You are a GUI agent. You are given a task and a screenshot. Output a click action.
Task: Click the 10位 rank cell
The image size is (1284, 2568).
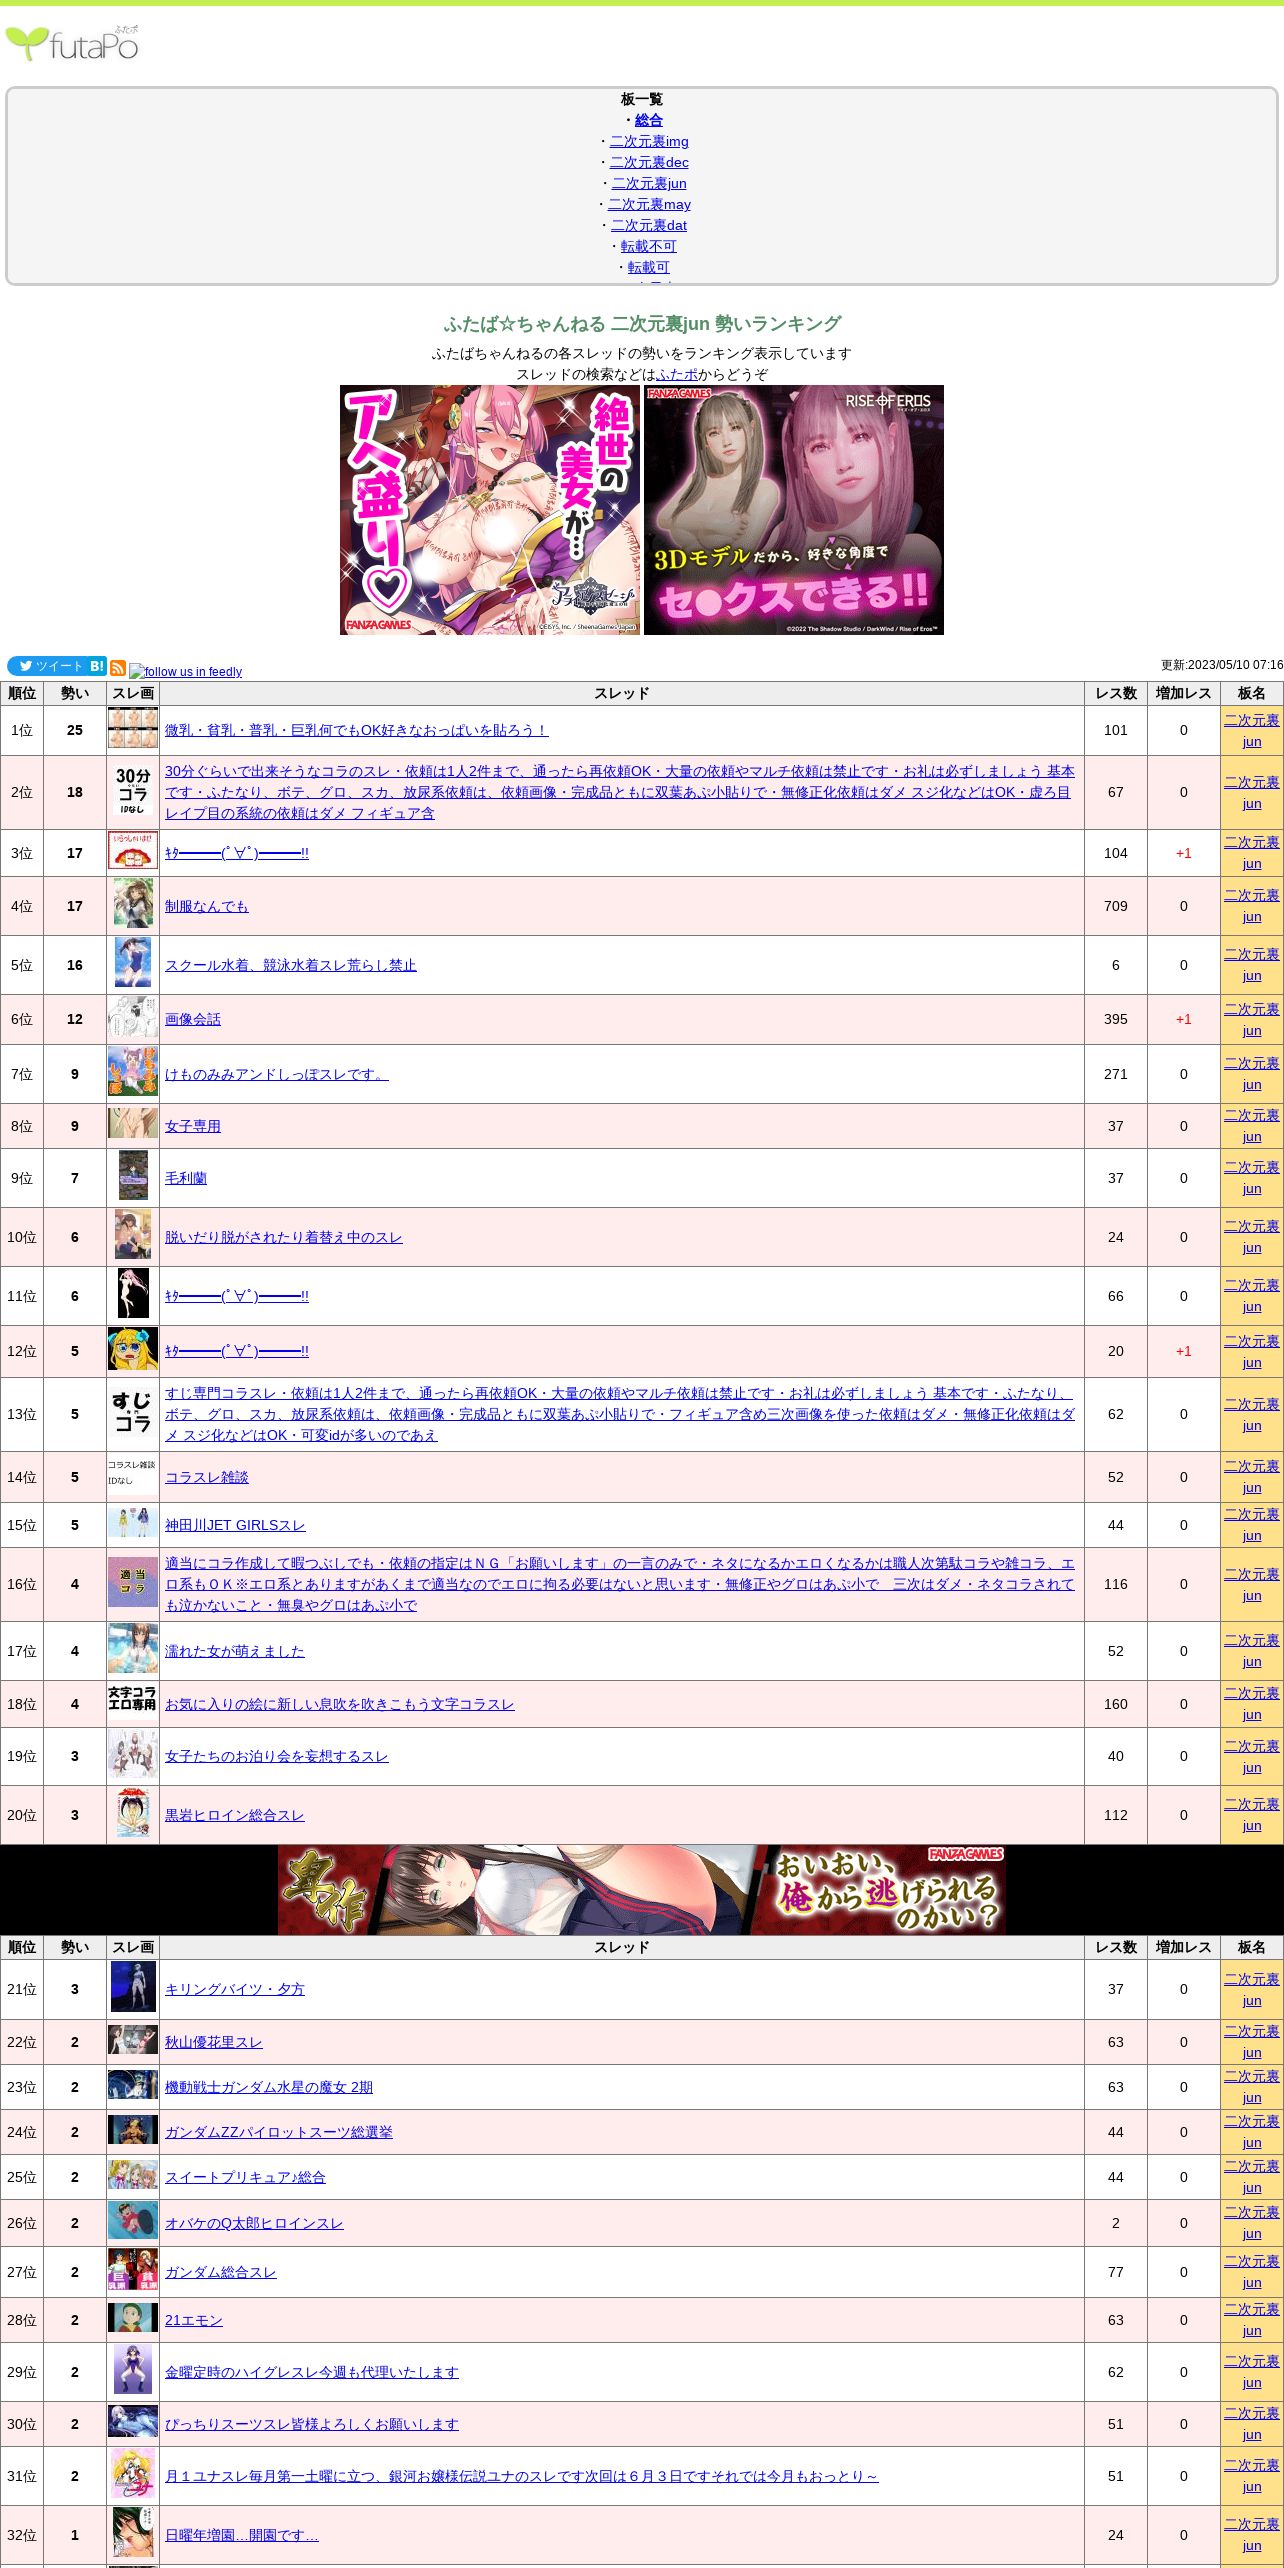point(22,1237)
